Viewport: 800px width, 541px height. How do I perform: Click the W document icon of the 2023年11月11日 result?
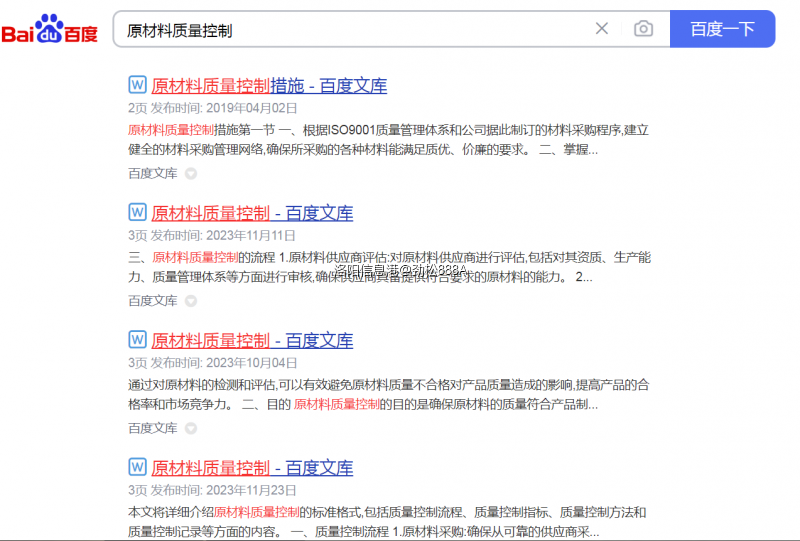(138, 212)
